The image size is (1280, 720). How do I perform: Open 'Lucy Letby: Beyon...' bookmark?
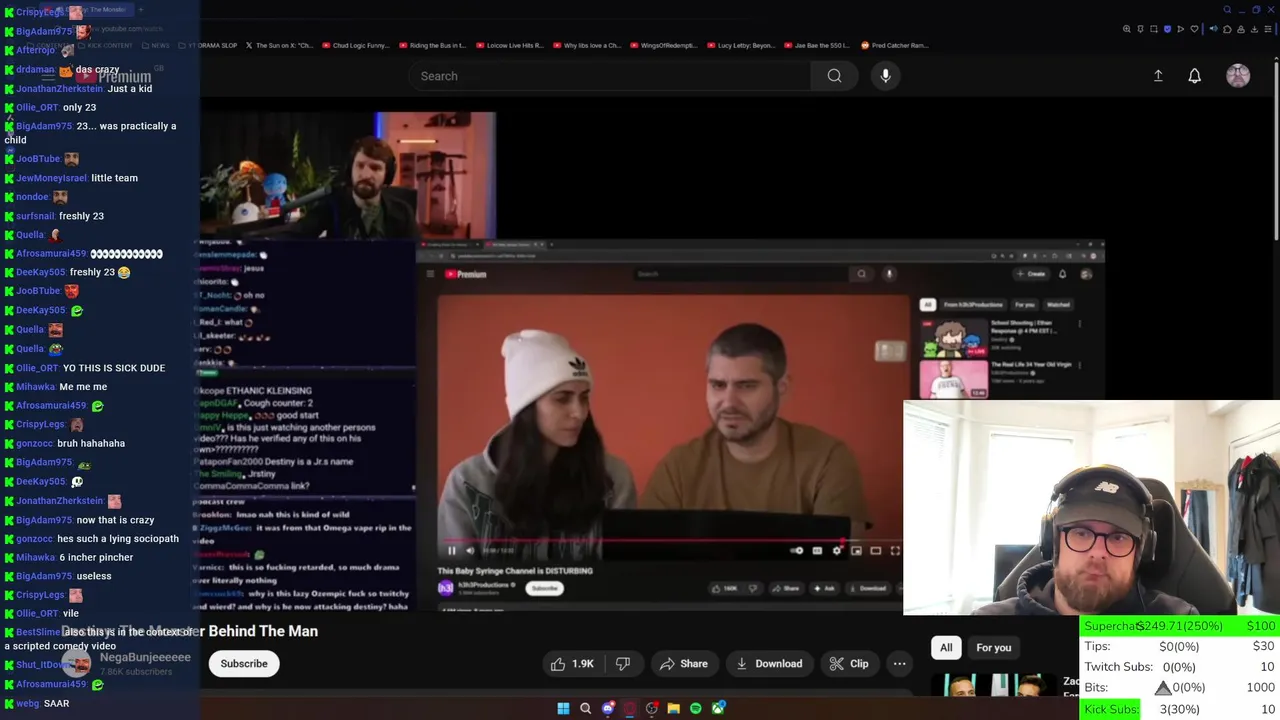[741, 45]
